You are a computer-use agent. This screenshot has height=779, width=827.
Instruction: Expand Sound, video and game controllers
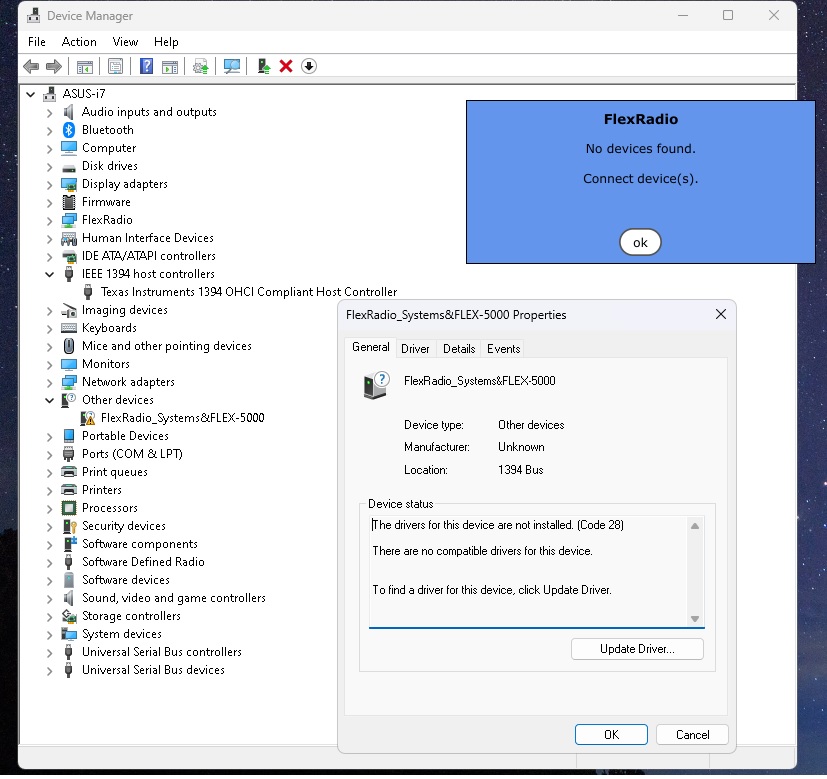tap(49, 599)
